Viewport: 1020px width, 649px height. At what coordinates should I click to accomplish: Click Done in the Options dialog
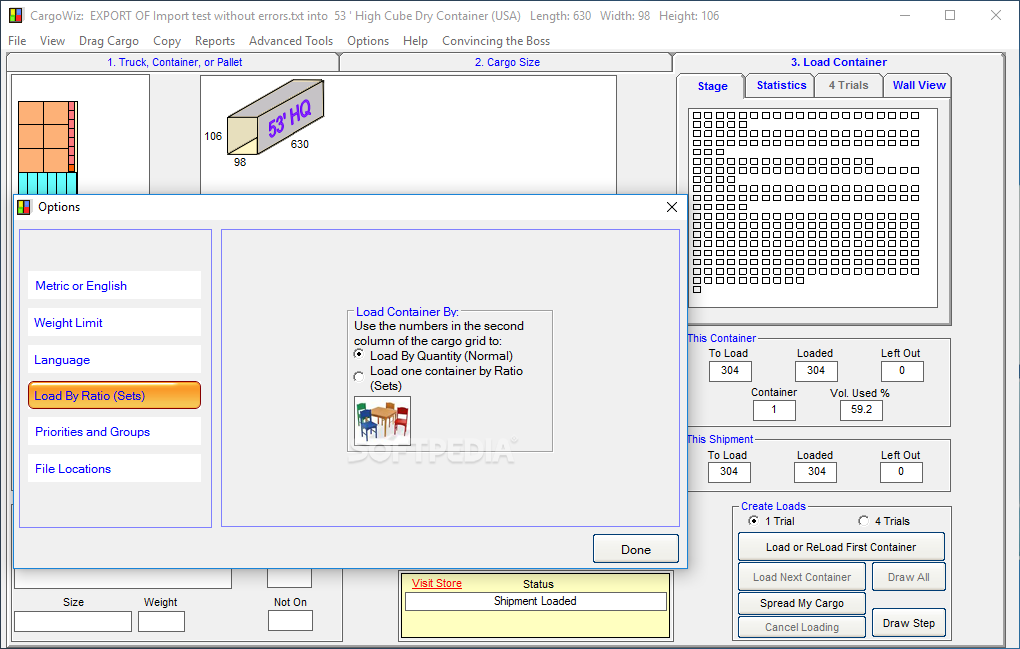[636, 550]
